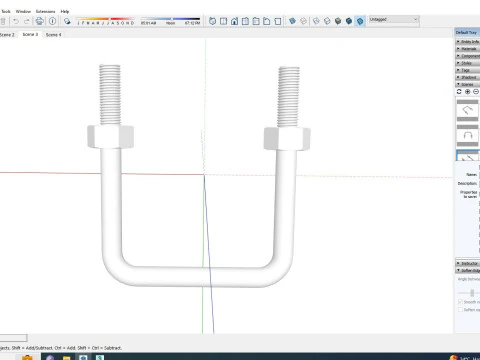This screenshot has height=360, width=480.
Task: Switch to Right view icon
Action: [x=245, y=21]
